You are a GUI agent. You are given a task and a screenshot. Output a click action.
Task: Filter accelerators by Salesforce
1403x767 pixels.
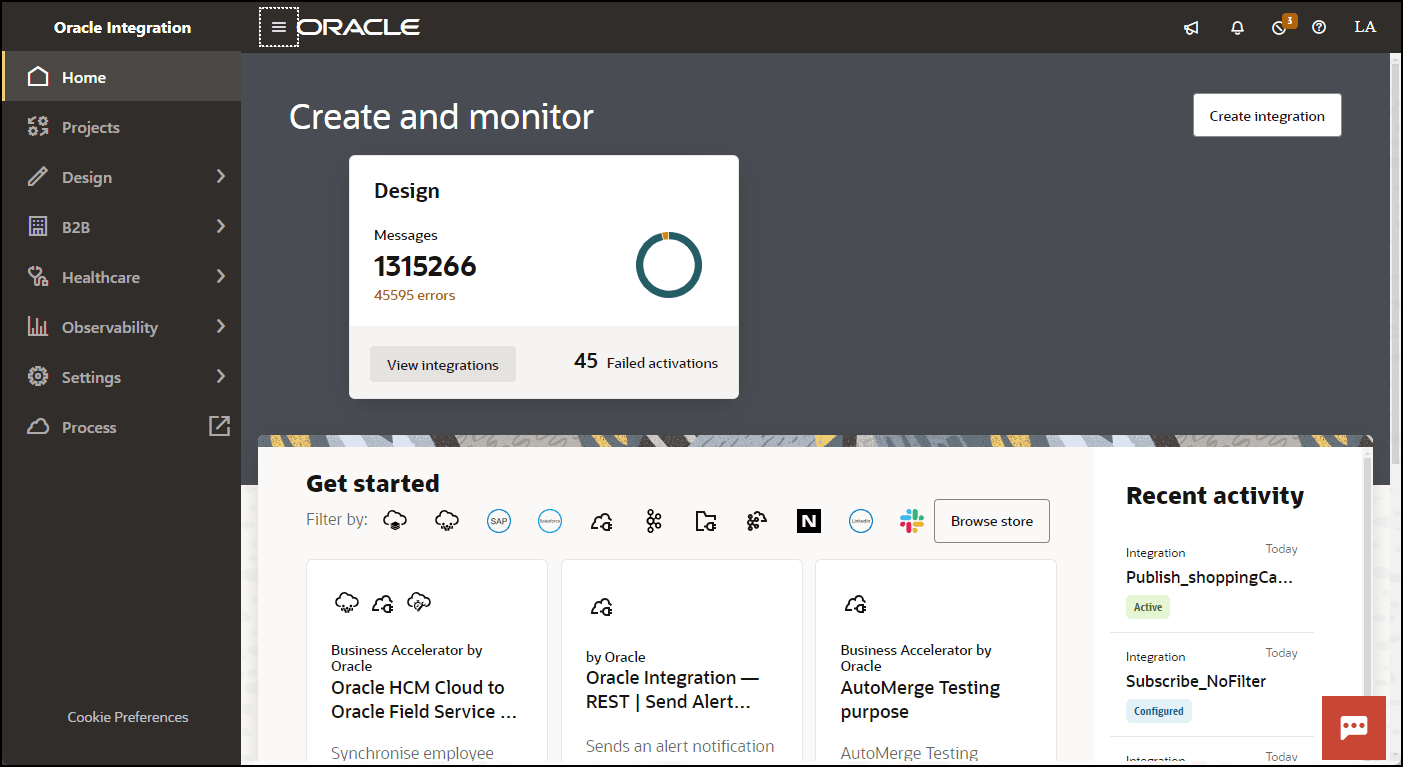[x=550, y=520]
